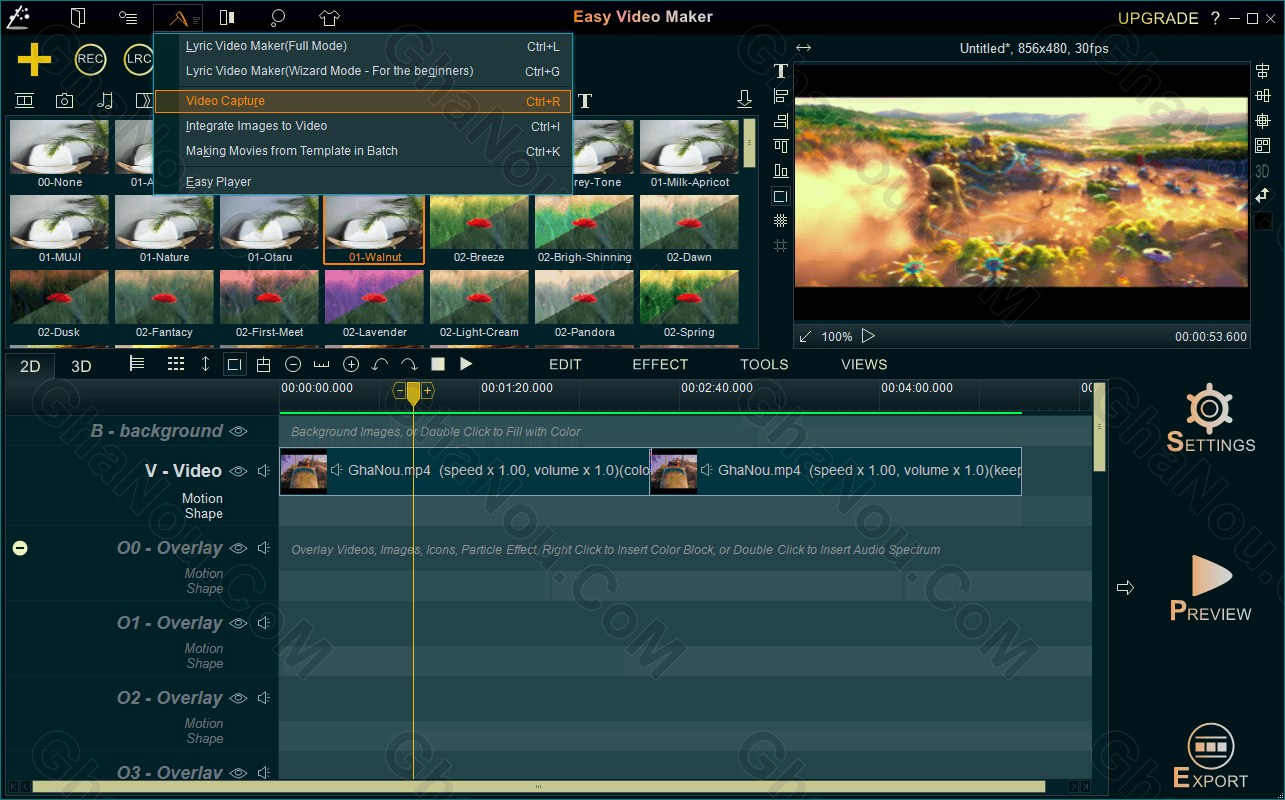
Task: Mute the O1 - Overlay track
Action: [x=264, y=623]
